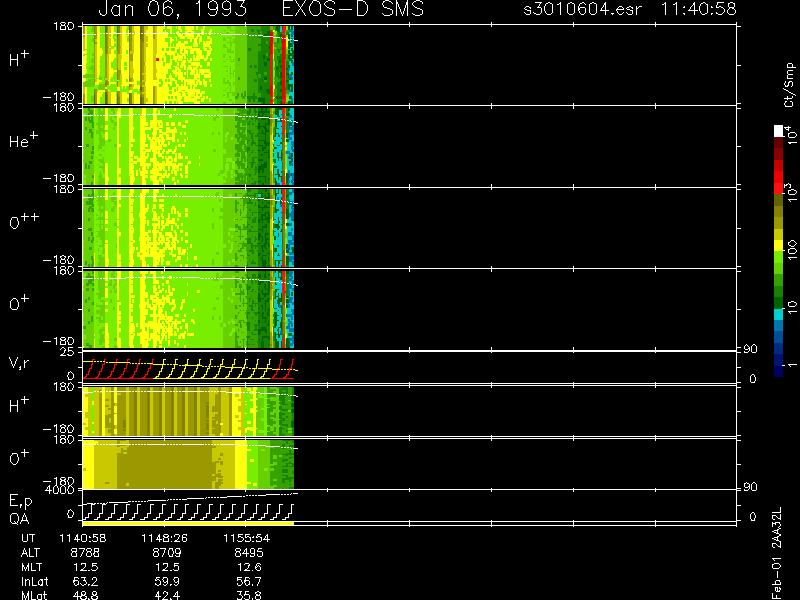Select MLat value 35.8

click(249, 595)
